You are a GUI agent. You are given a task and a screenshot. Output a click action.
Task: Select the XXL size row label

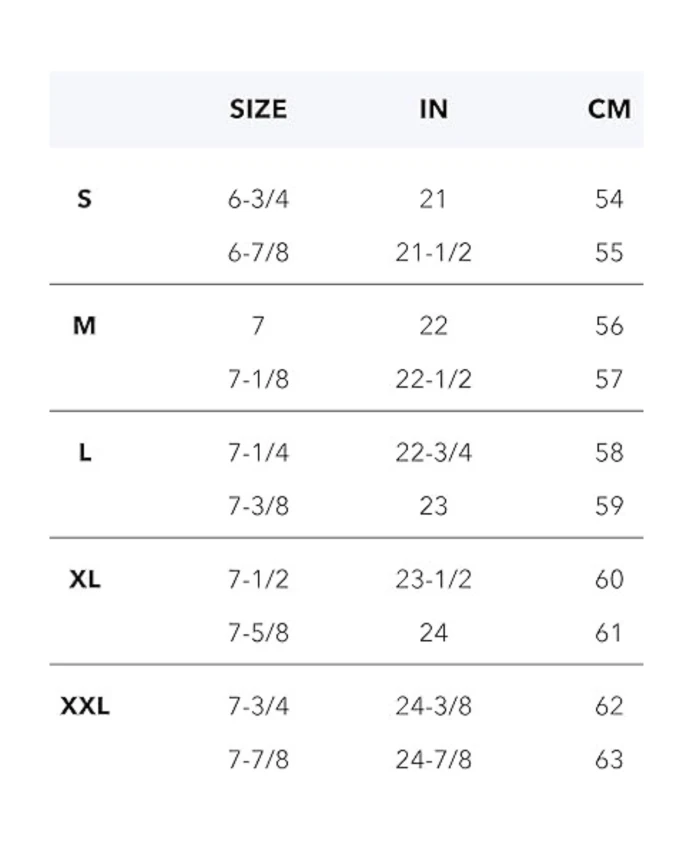(x=85, y=706)
